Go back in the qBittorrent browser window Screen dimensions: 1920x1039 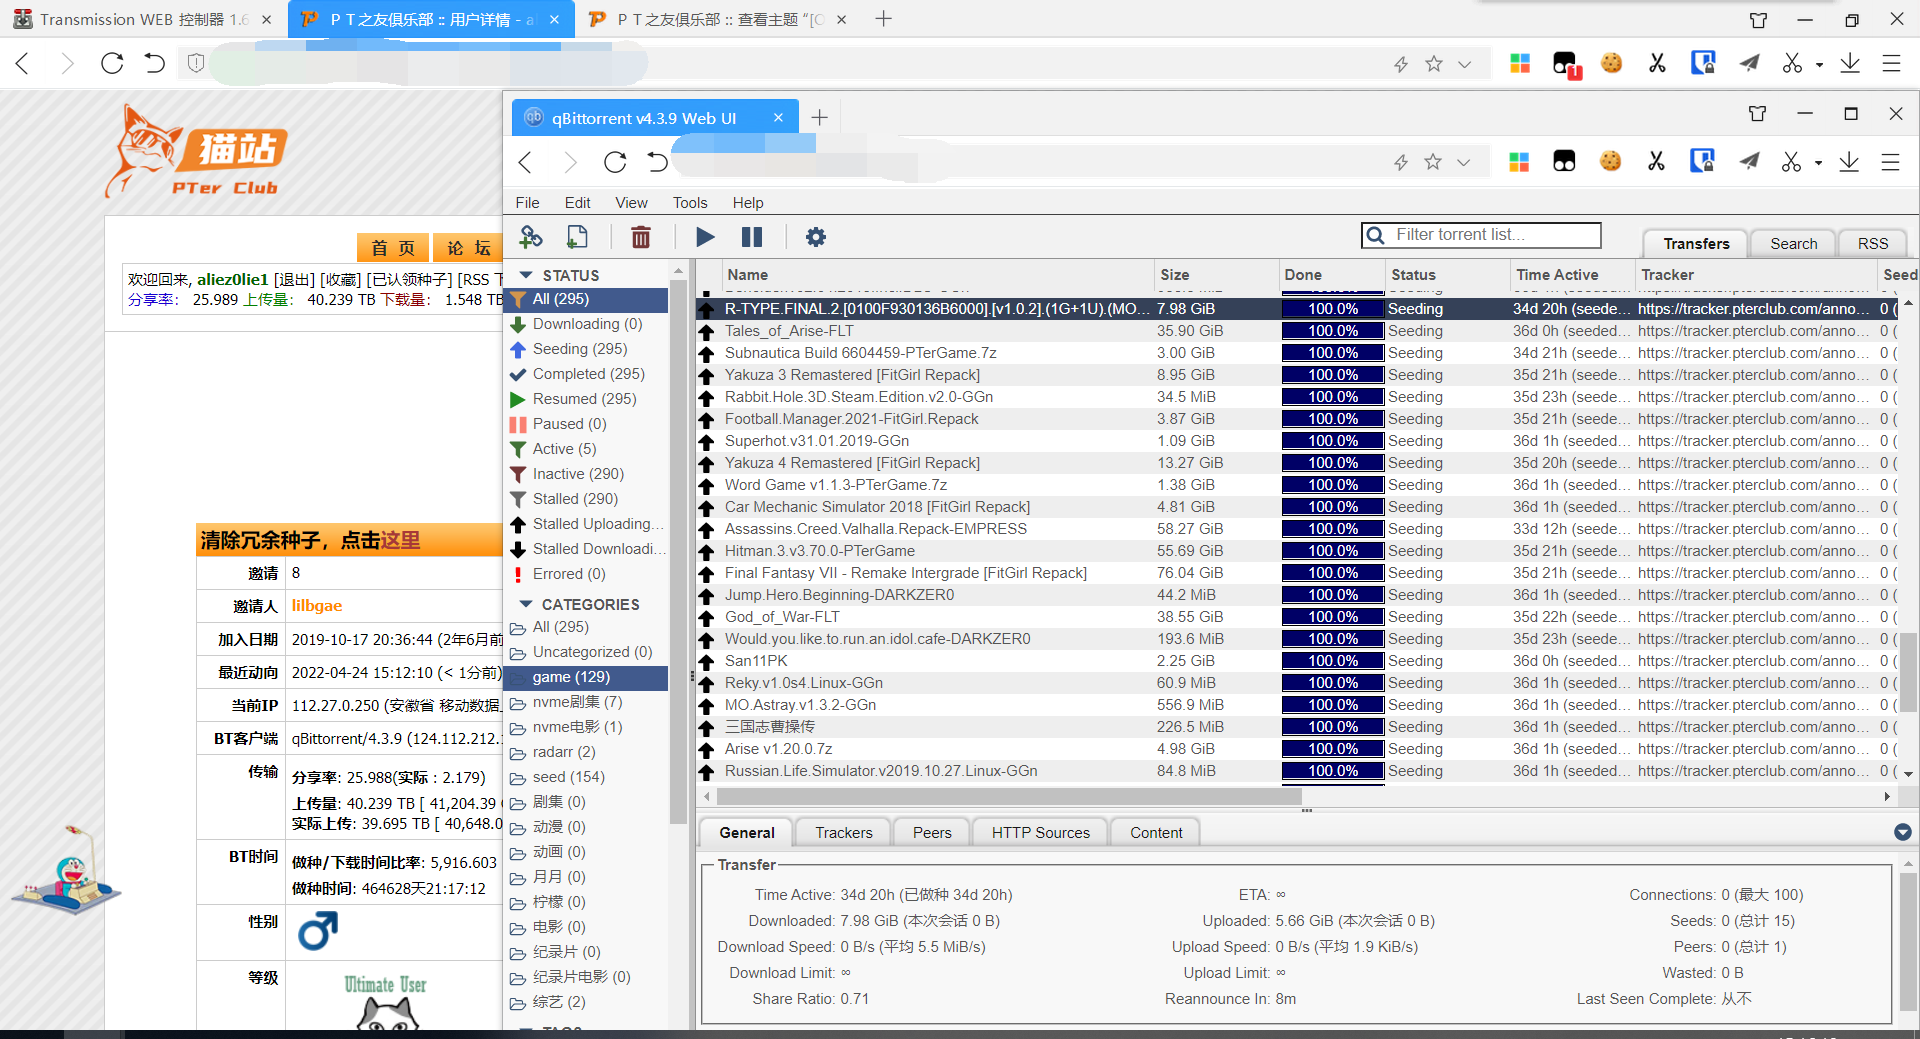(525, 162)
